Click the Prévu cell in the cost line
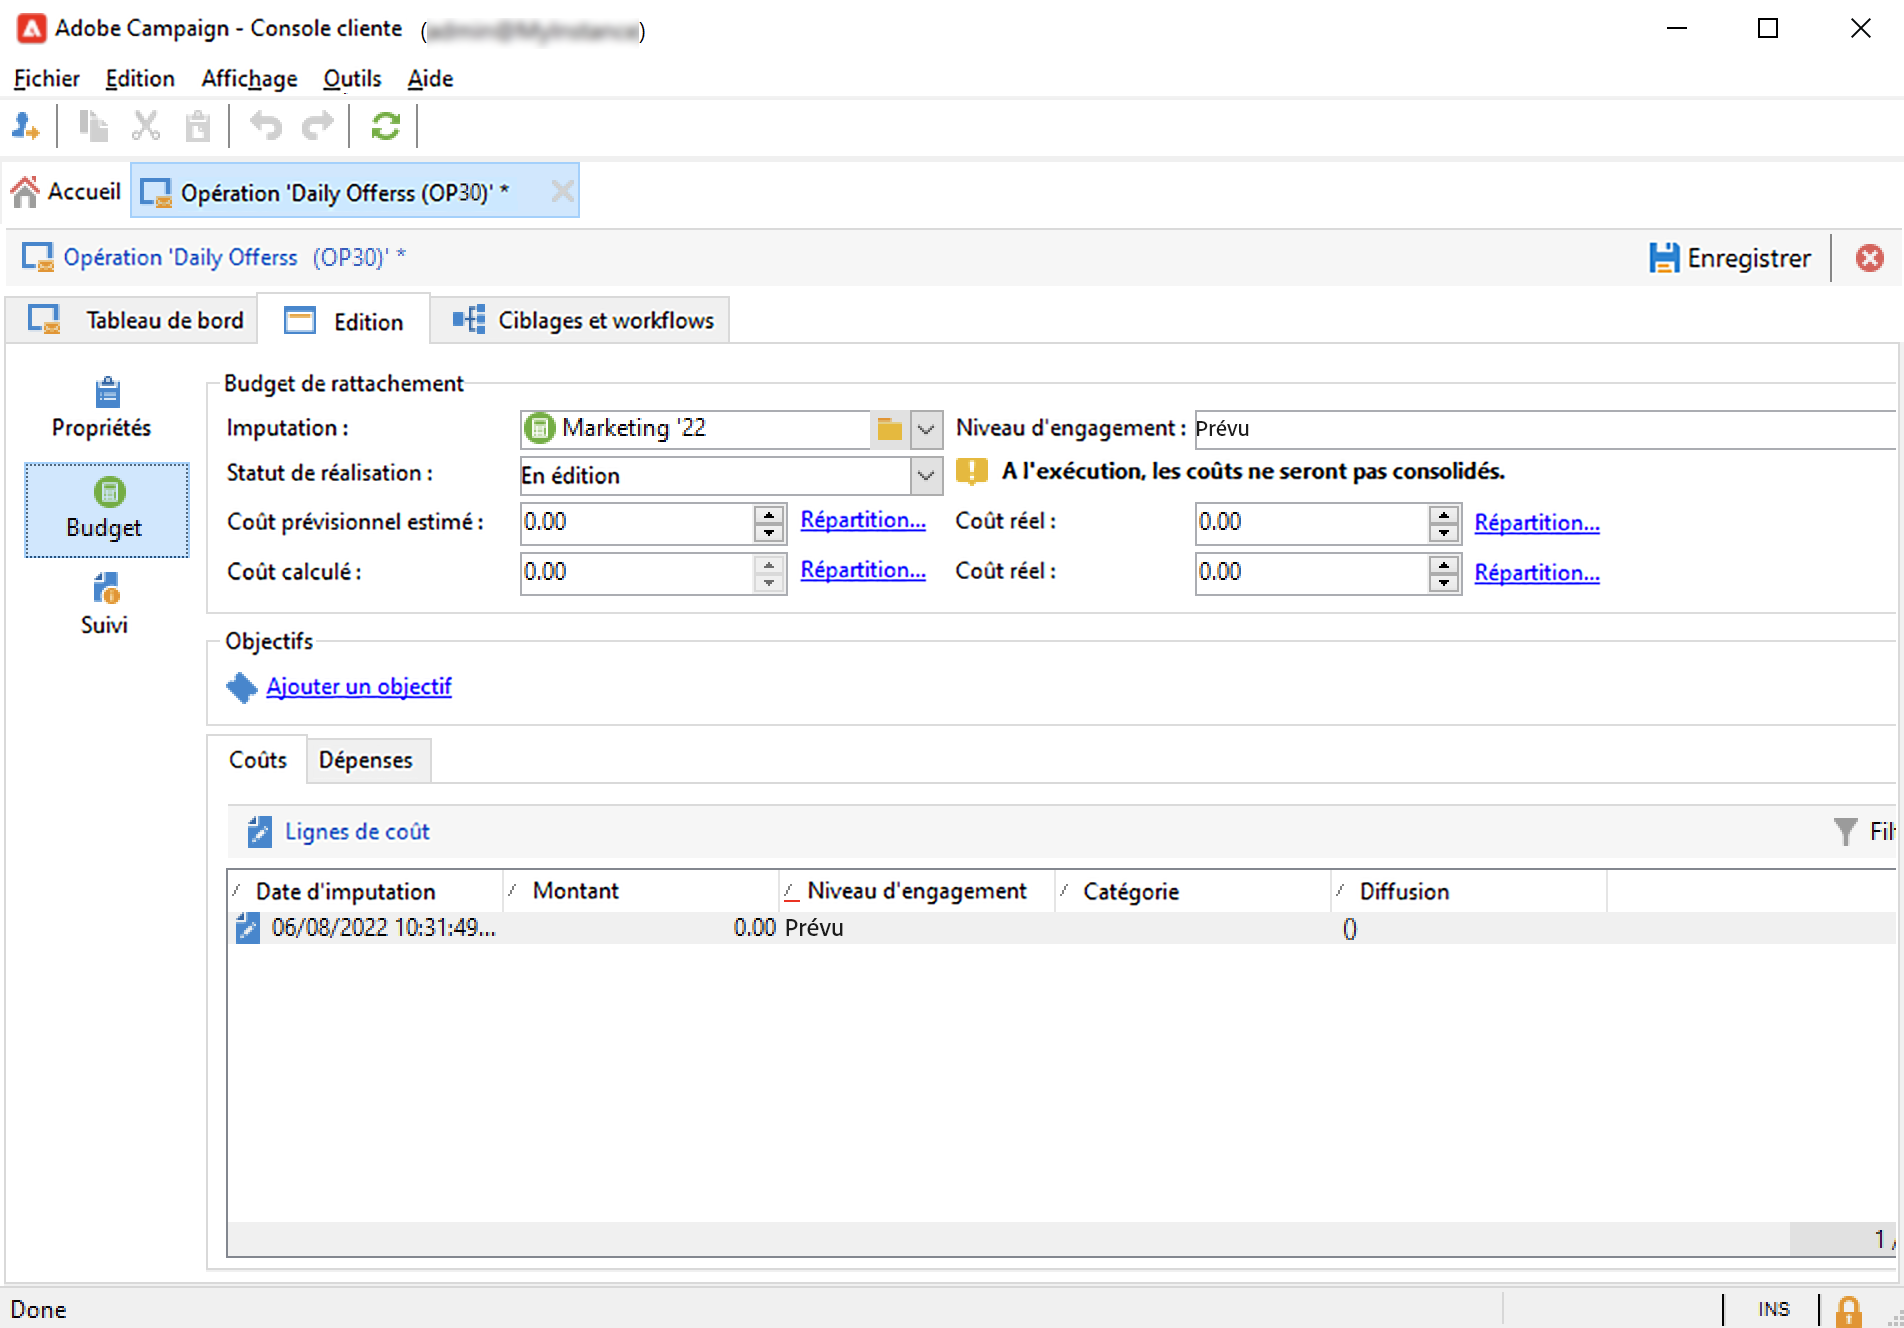Viewport: 1904px width, 1328px height. coord(814,928)
